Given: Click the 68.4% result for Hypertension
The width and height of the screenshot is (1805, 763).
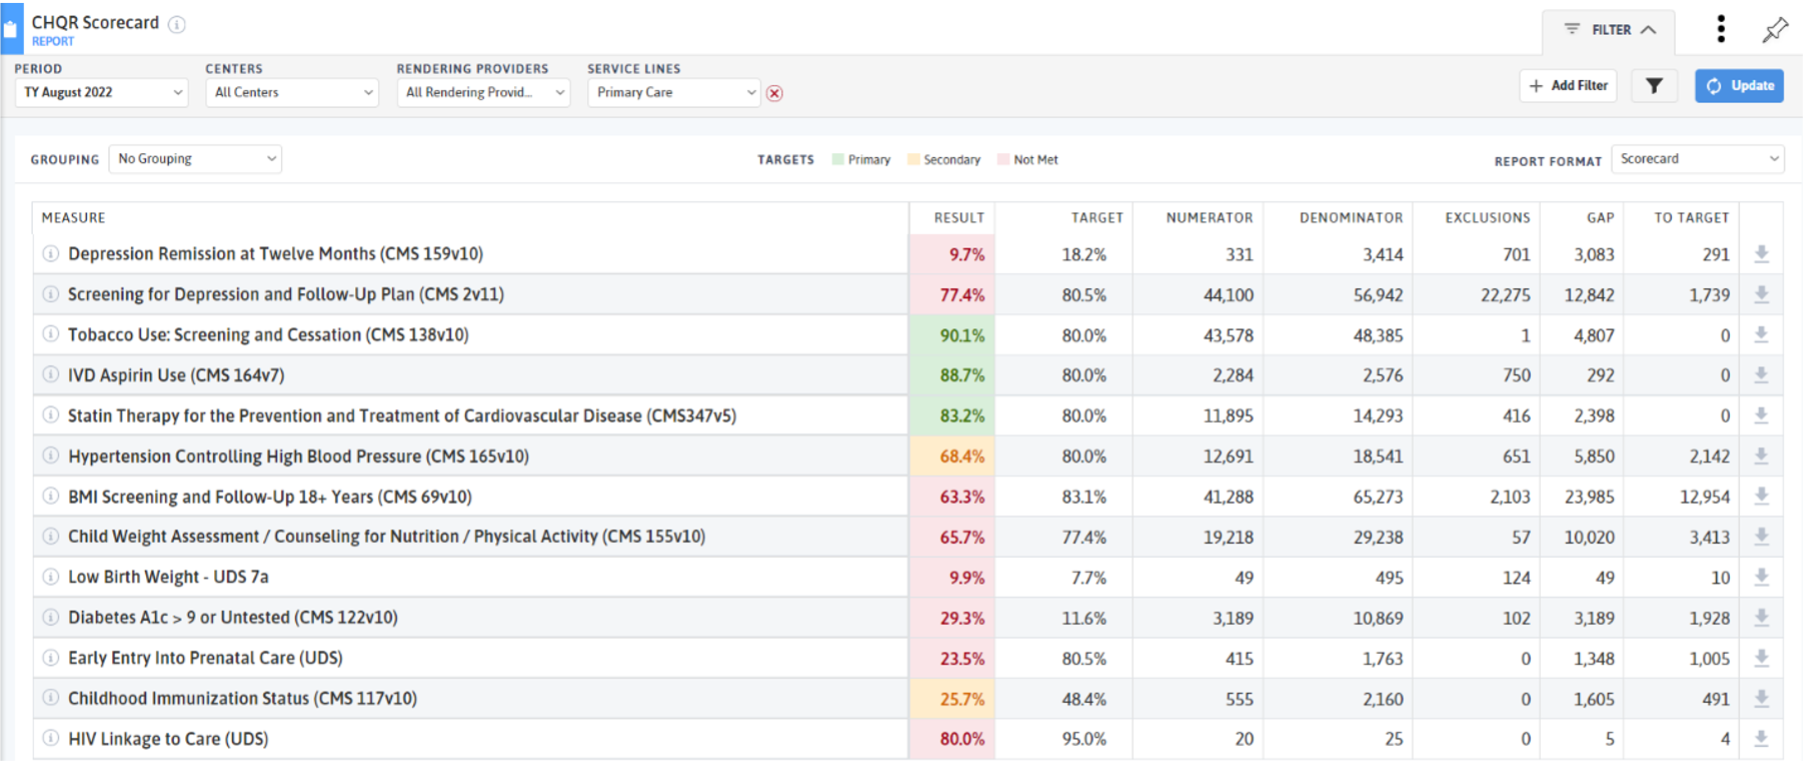Looking at the screenshot, I should (962, 457).
